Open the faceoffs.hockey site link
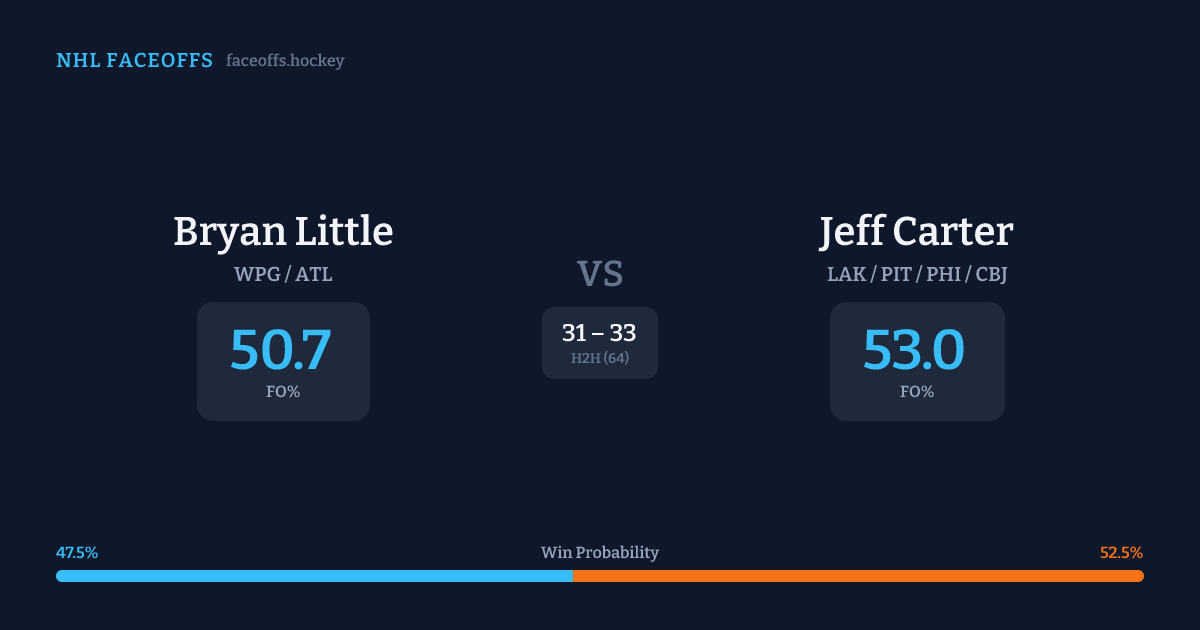Image resolution: width=1200 pixels, height=630 pixels. click(x=285, y=61)
